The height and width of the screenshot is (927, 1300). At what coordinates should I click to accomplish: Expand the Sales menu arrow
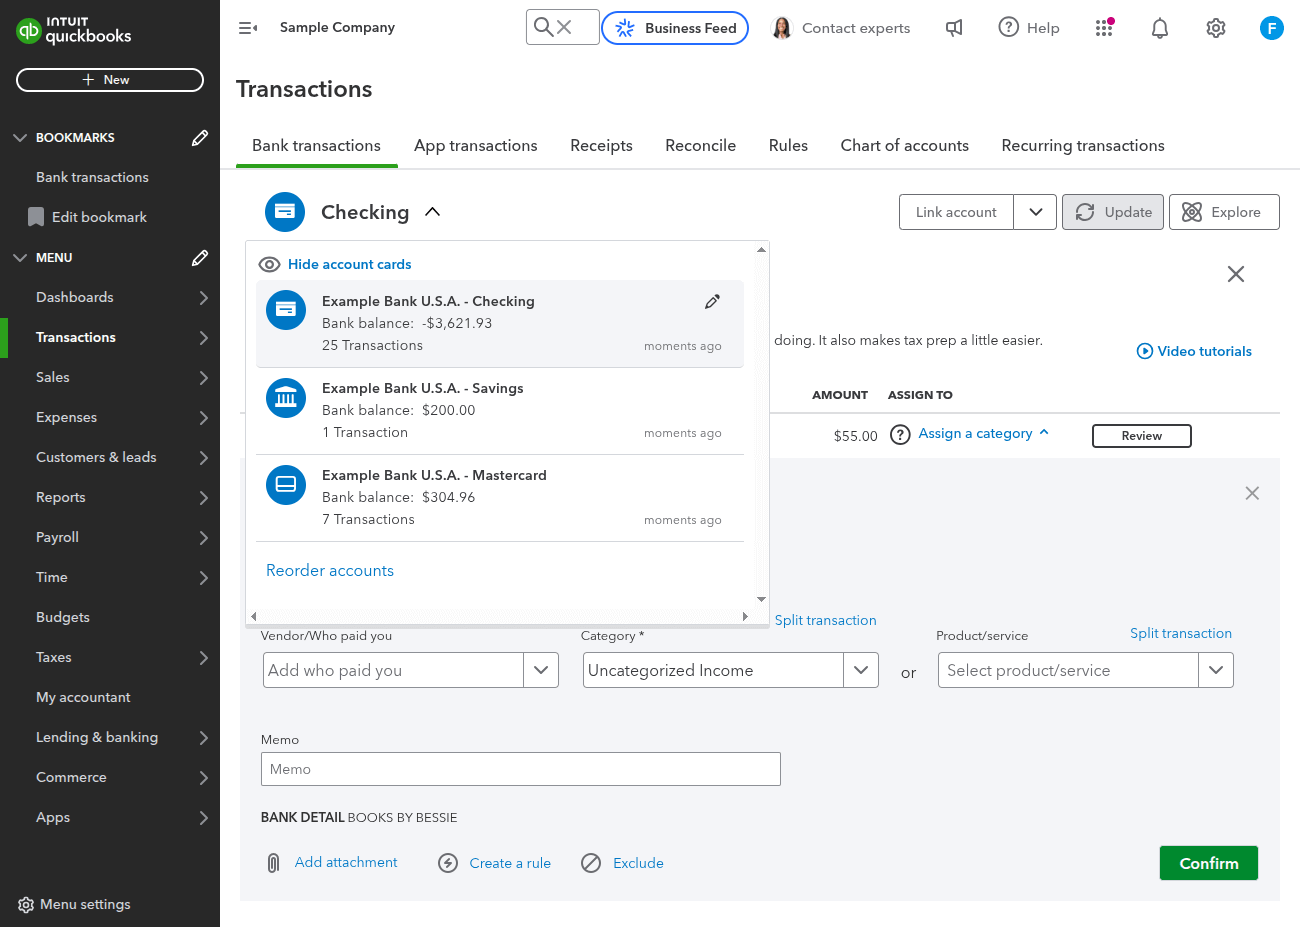[203, 377]
